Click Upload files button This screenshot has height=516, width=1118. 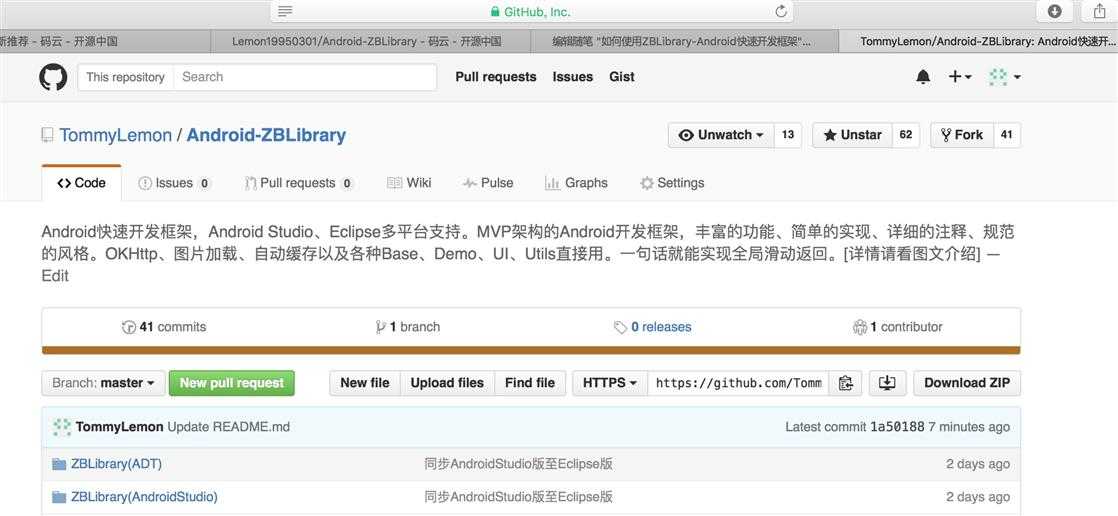point(447,383)
